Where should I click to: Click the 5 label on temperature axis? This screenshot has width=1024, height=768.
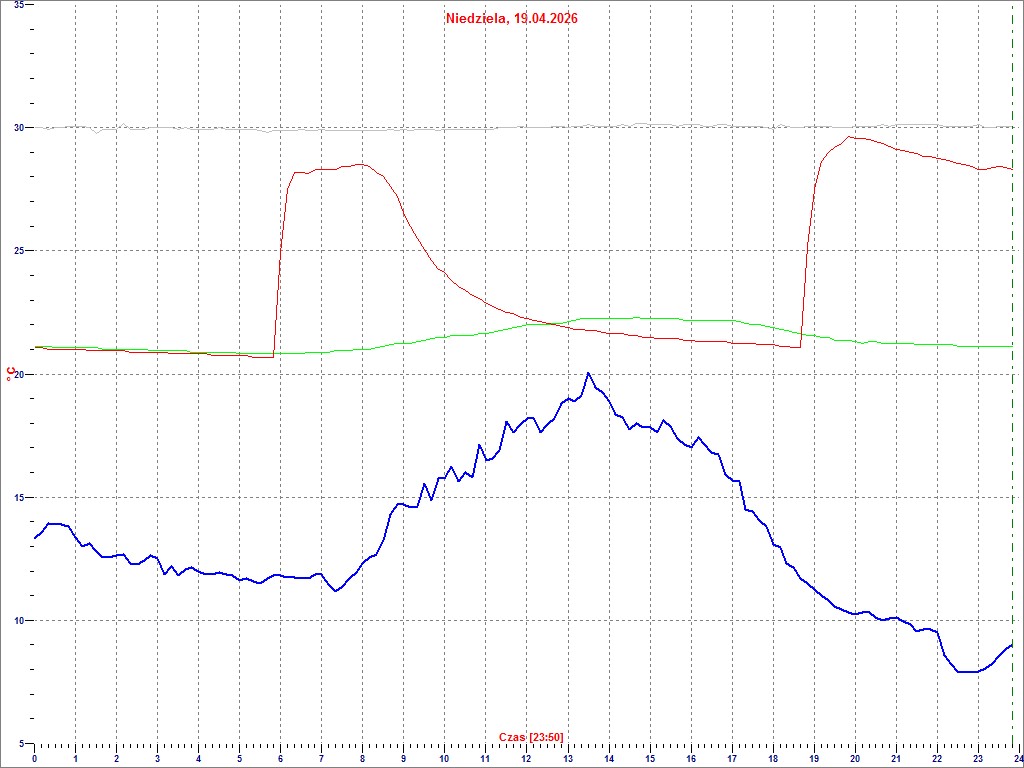click(22, 743)
